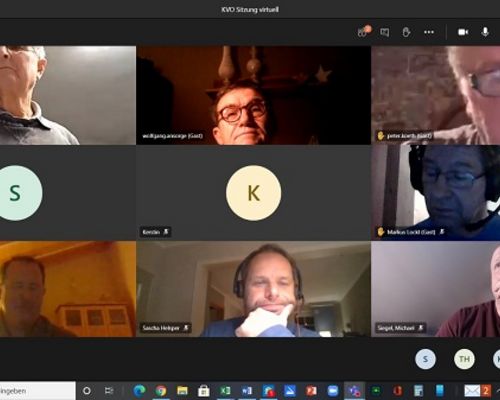Viewport: 500px width, 400px height.
Task: Open PowerPoint from the taskbar
Action: pyautogui.click(x=311, y=391)
